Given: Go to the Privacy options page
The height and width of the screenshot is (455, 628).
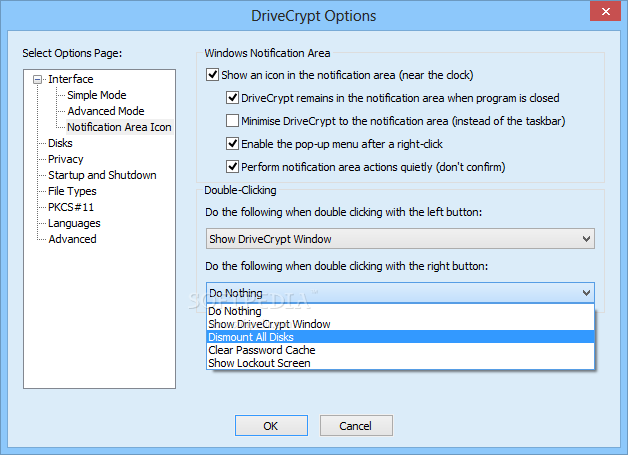Looking at the screenshot, I should (x=65, y=159).
